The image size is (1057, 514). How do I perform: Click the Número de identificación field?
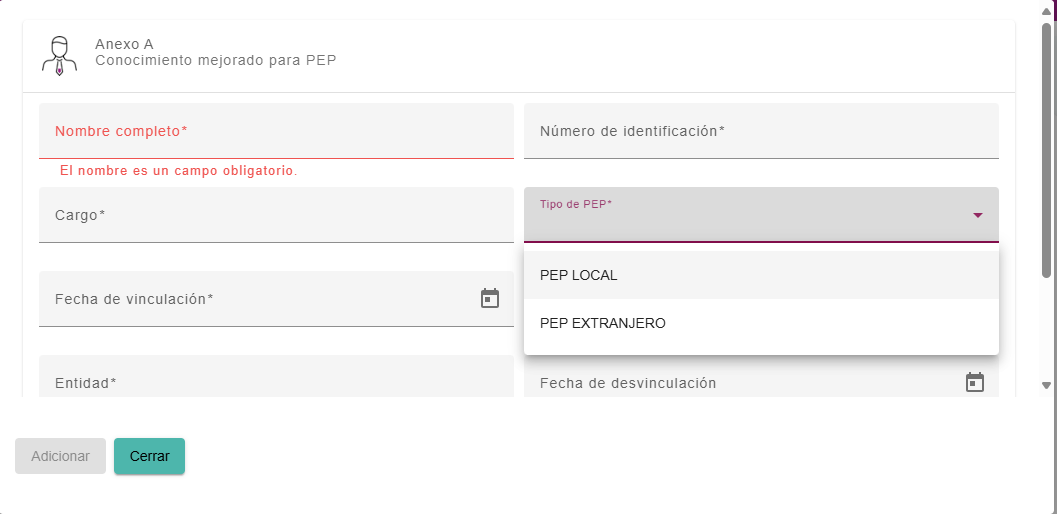coord(761,131)
